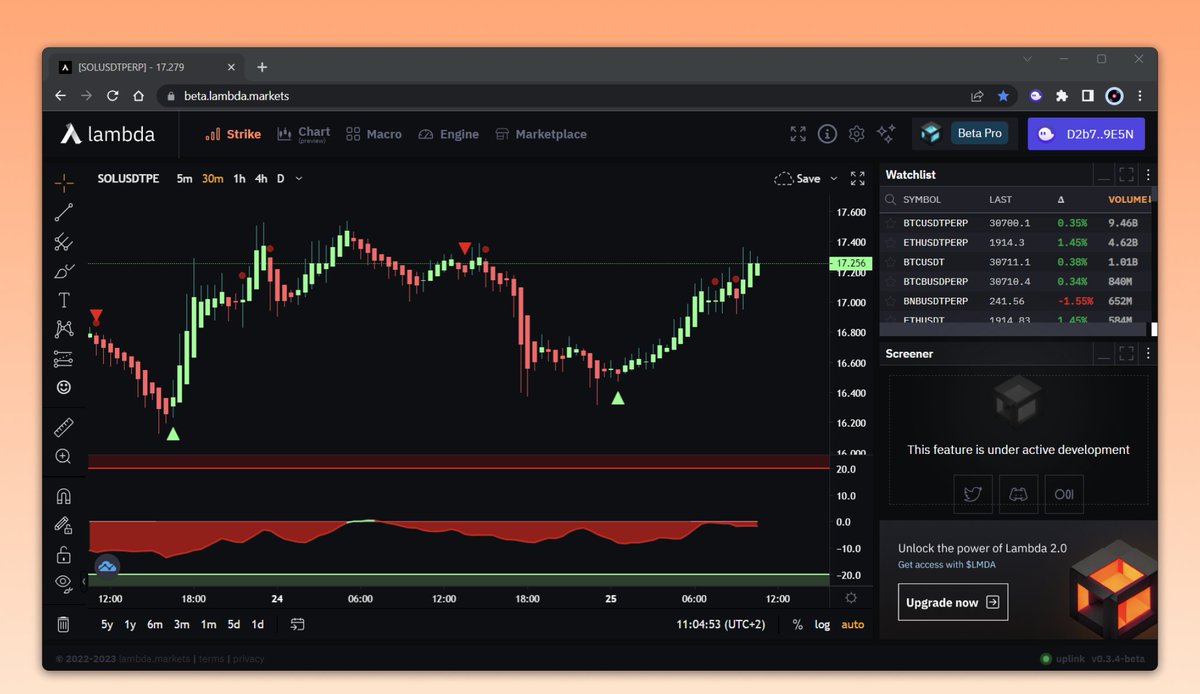
Task: Click the cube icon beside Beta Pro
Action: pos(931,133)
